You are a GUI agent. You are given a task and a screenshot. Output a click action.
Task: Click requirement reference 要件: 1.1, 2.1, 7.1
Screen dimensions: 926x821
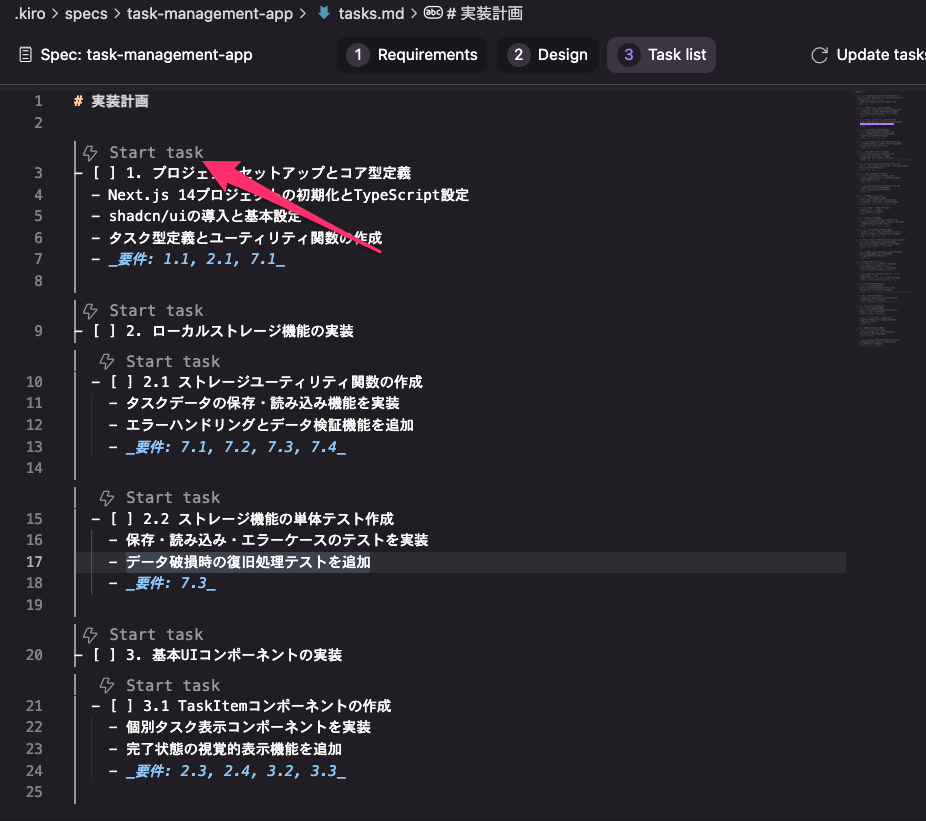[197, 259]
